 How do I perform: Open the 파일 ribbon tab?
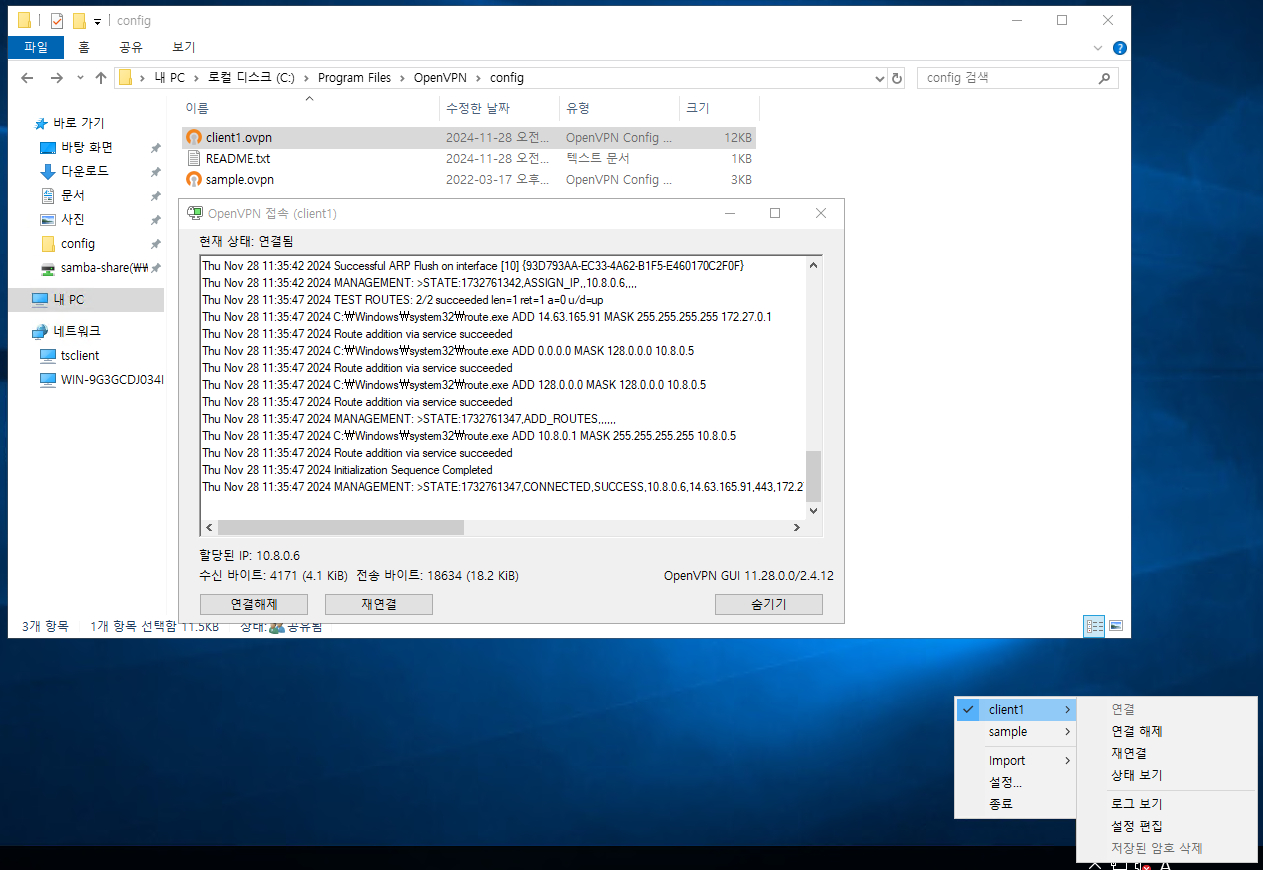click(x=36, y=48)
